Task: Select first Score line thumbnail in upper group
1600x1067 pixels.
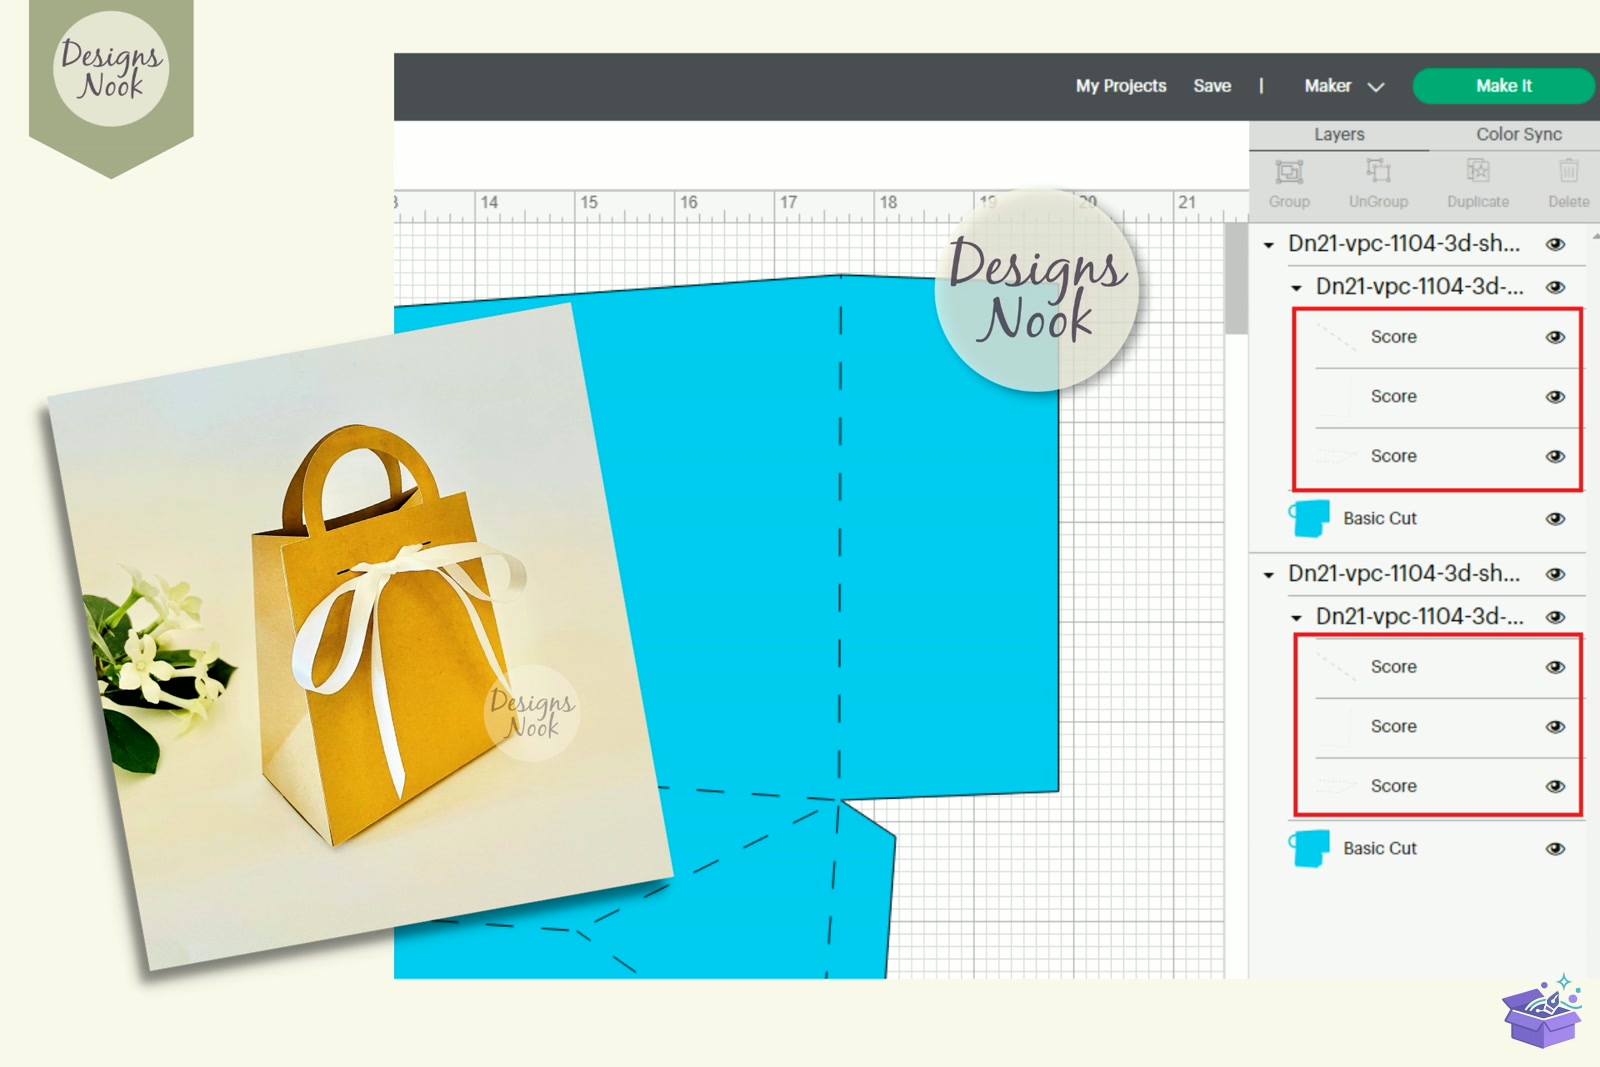Action: (1336, 338)
